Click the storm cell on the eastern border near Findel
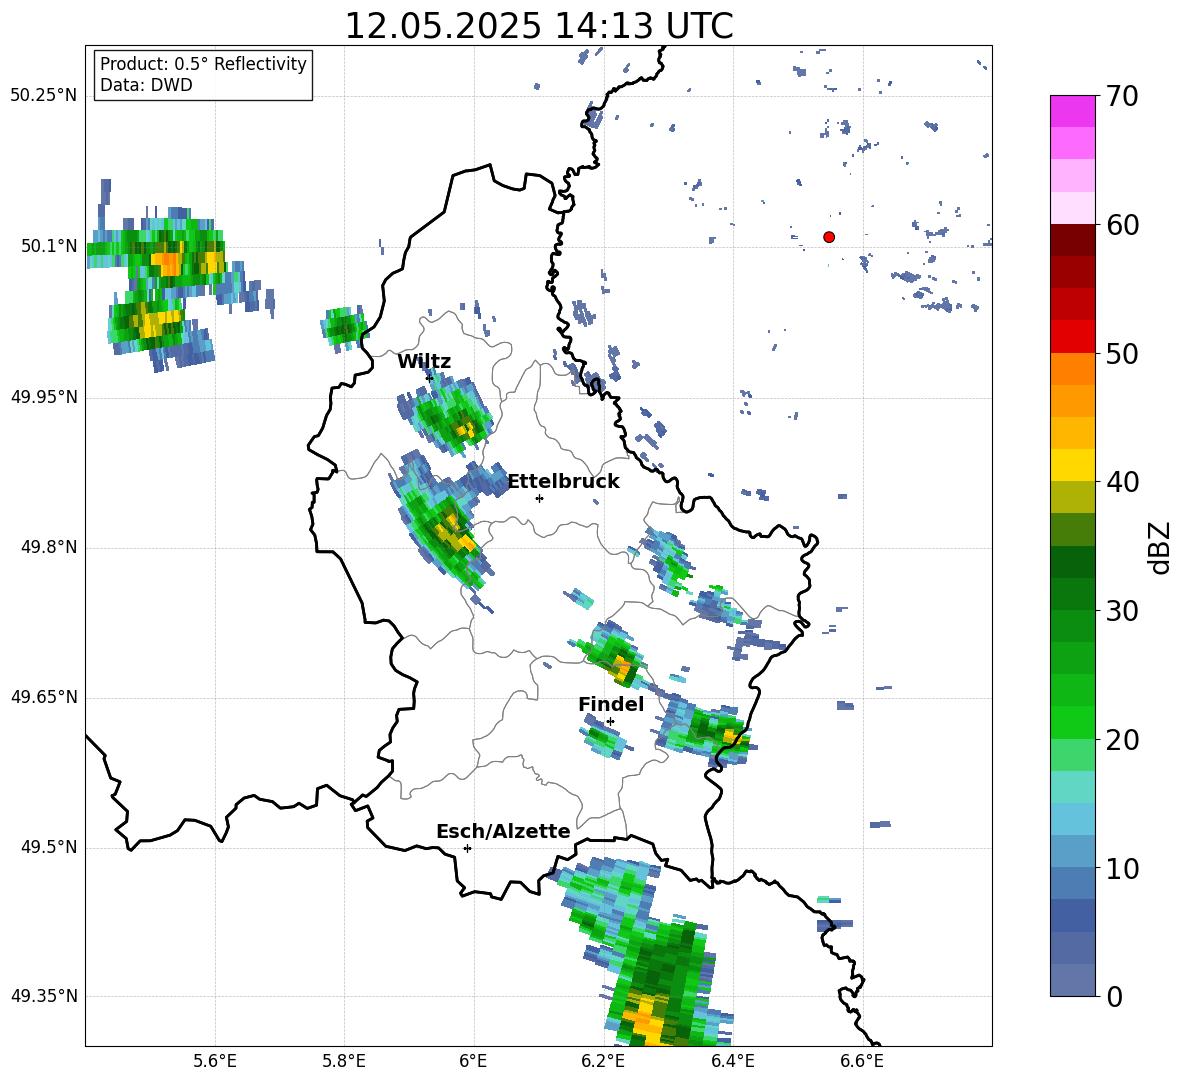 click(708, 733)
